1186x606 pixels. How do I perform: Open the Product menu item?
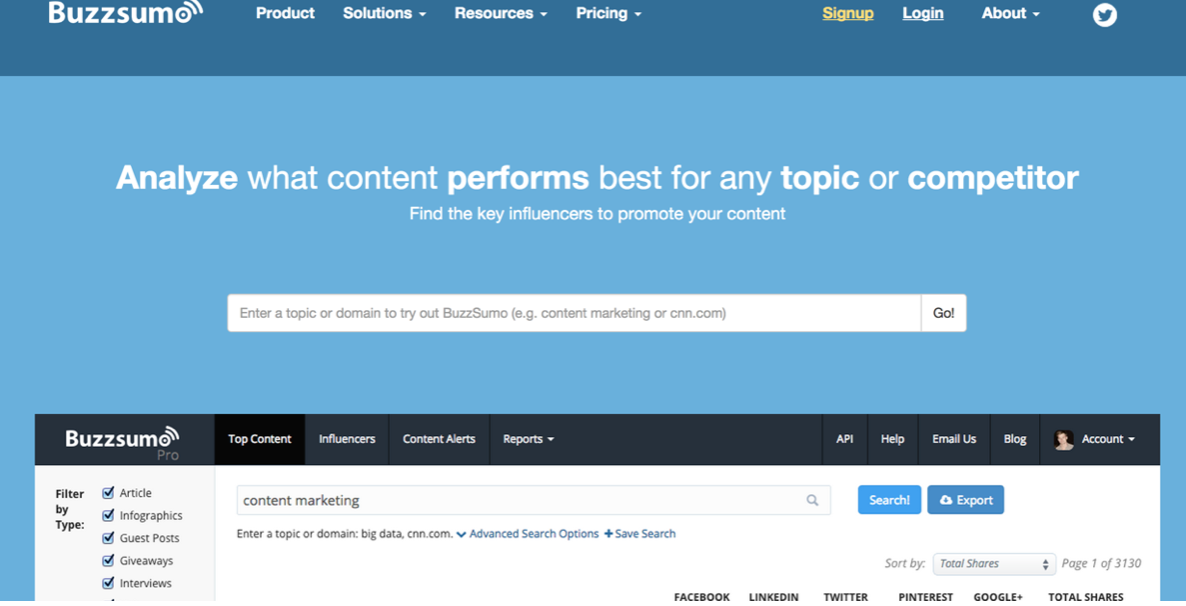(x=285, y=14)
